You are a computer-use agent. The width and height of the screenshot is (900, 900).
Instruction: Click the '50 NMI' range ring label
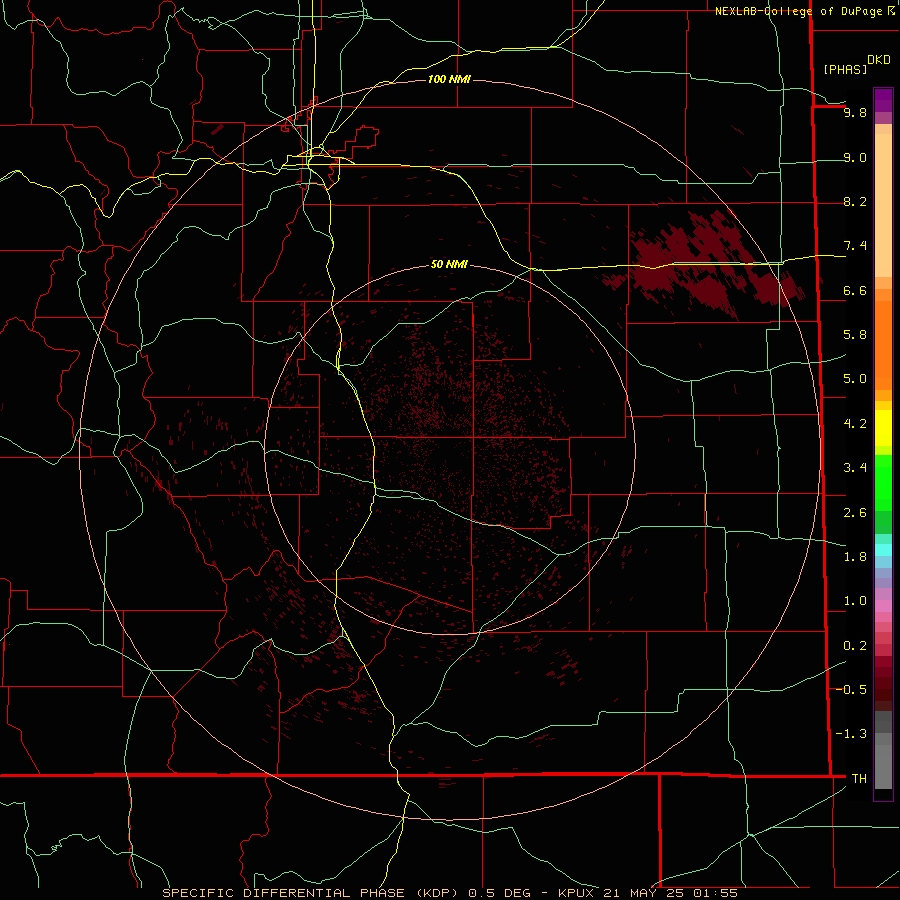449,265
